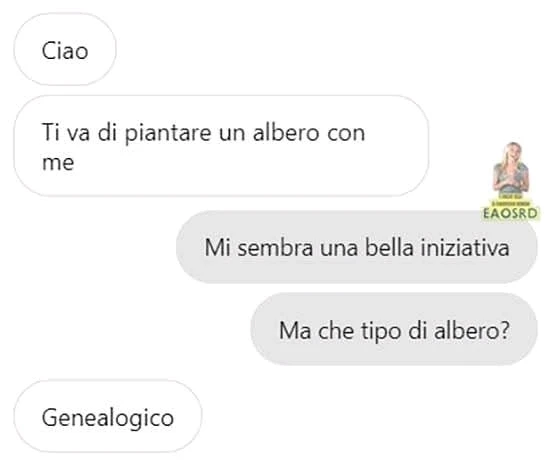This screenshot has height=466, width=550.
Task: Select the 'Genealogico' message bubble
Action: pyautogui.click(x=108, y=417)
